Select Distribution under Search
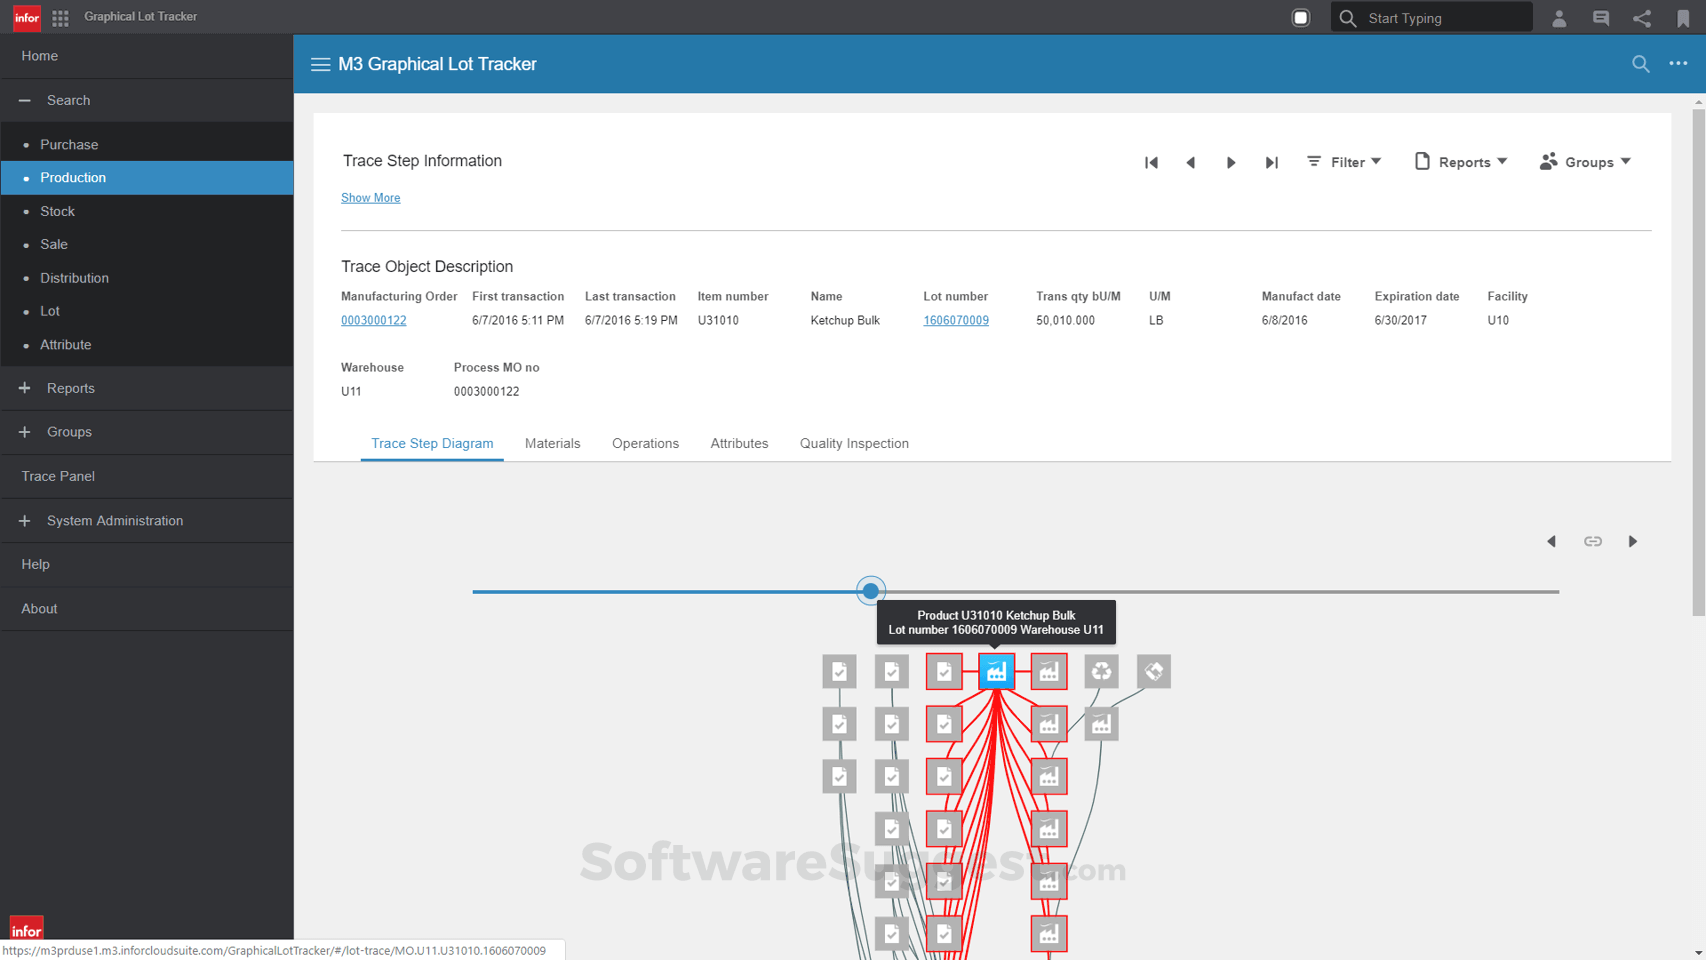This screenshot has width=1706, height=960. (x=147, y=278)
